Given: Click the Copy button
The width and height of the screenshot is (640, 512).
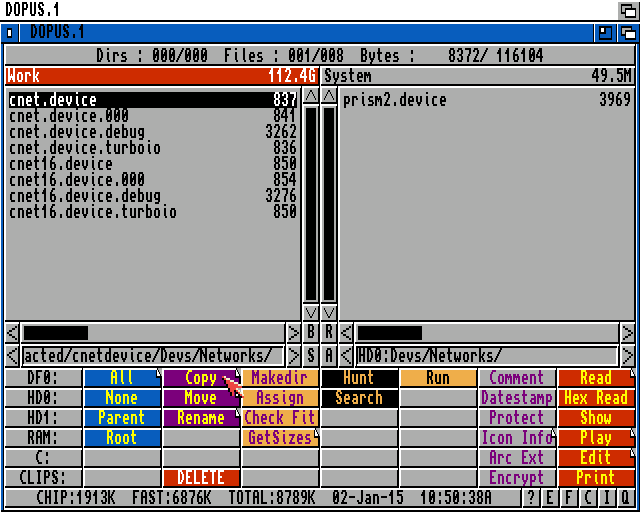Looking at the screenshot, I should click(x=201, y=378).
